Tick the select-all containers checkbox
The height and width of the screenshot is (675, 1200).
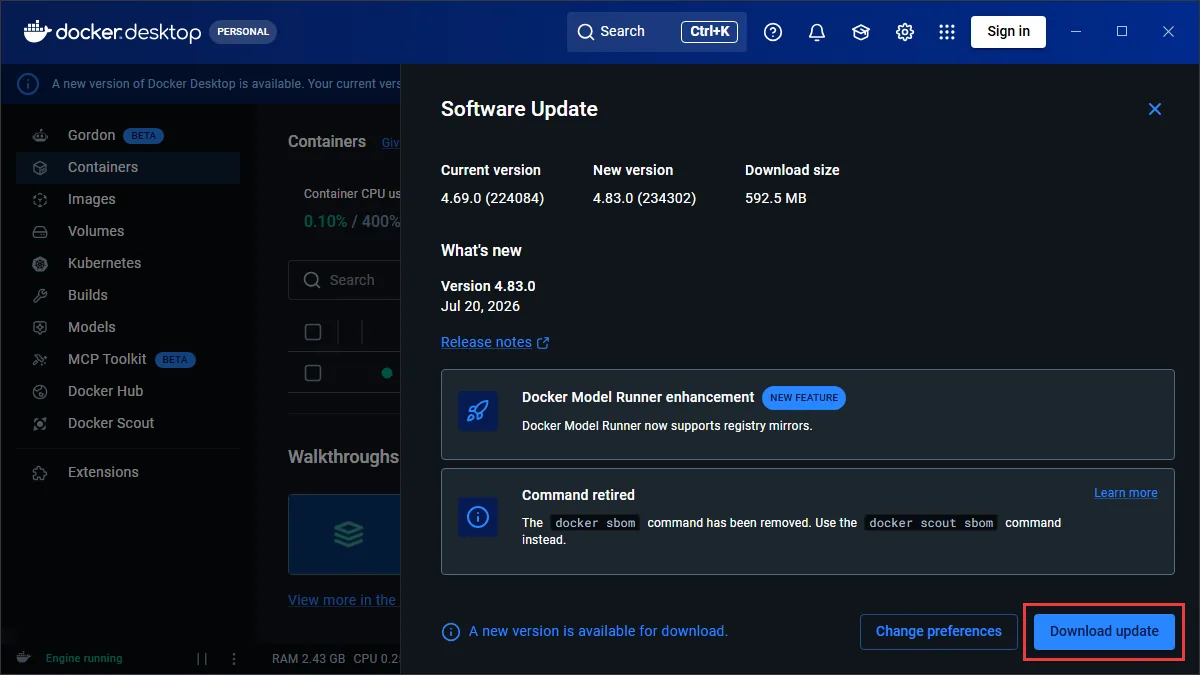[x=313, y=332]
